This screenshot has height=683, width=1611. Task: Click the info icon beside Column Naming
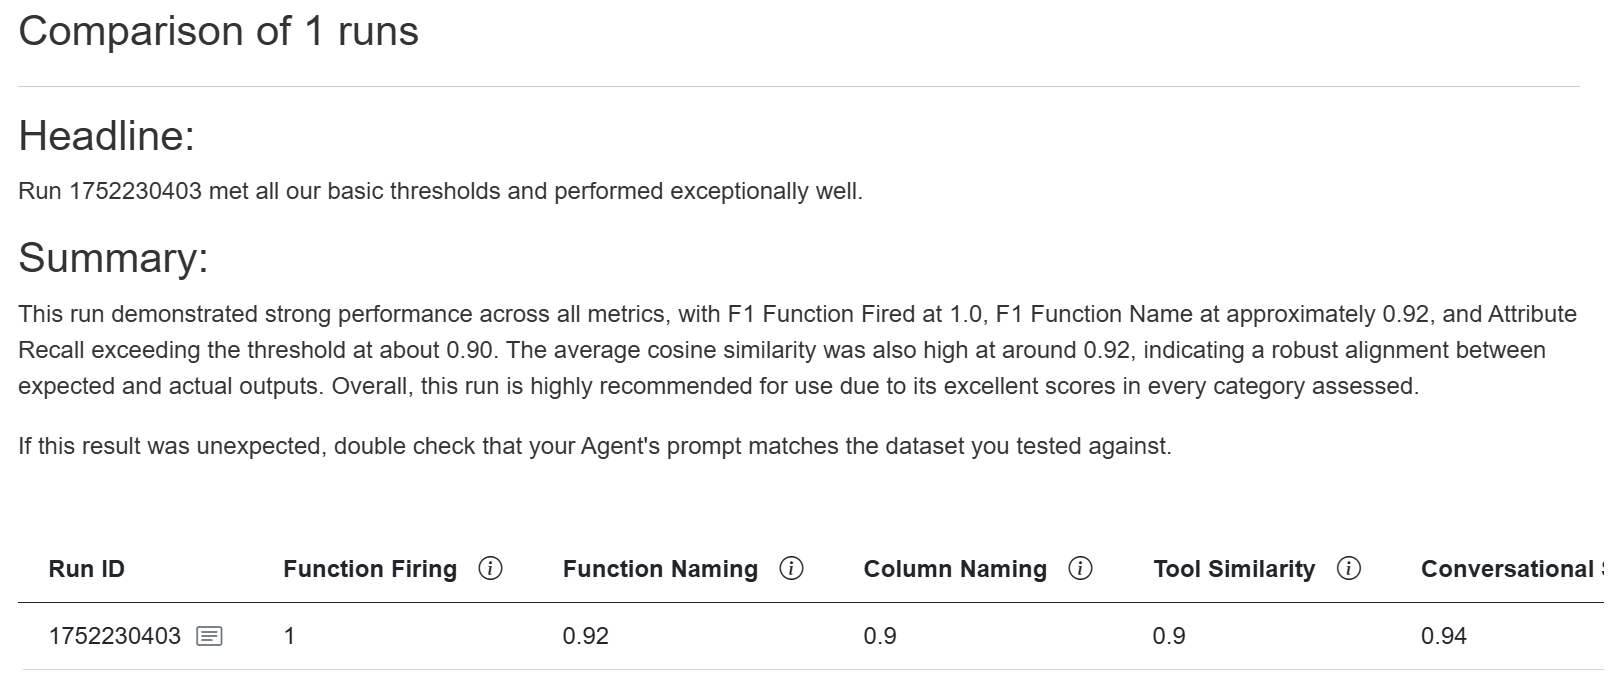point(1080,569)
